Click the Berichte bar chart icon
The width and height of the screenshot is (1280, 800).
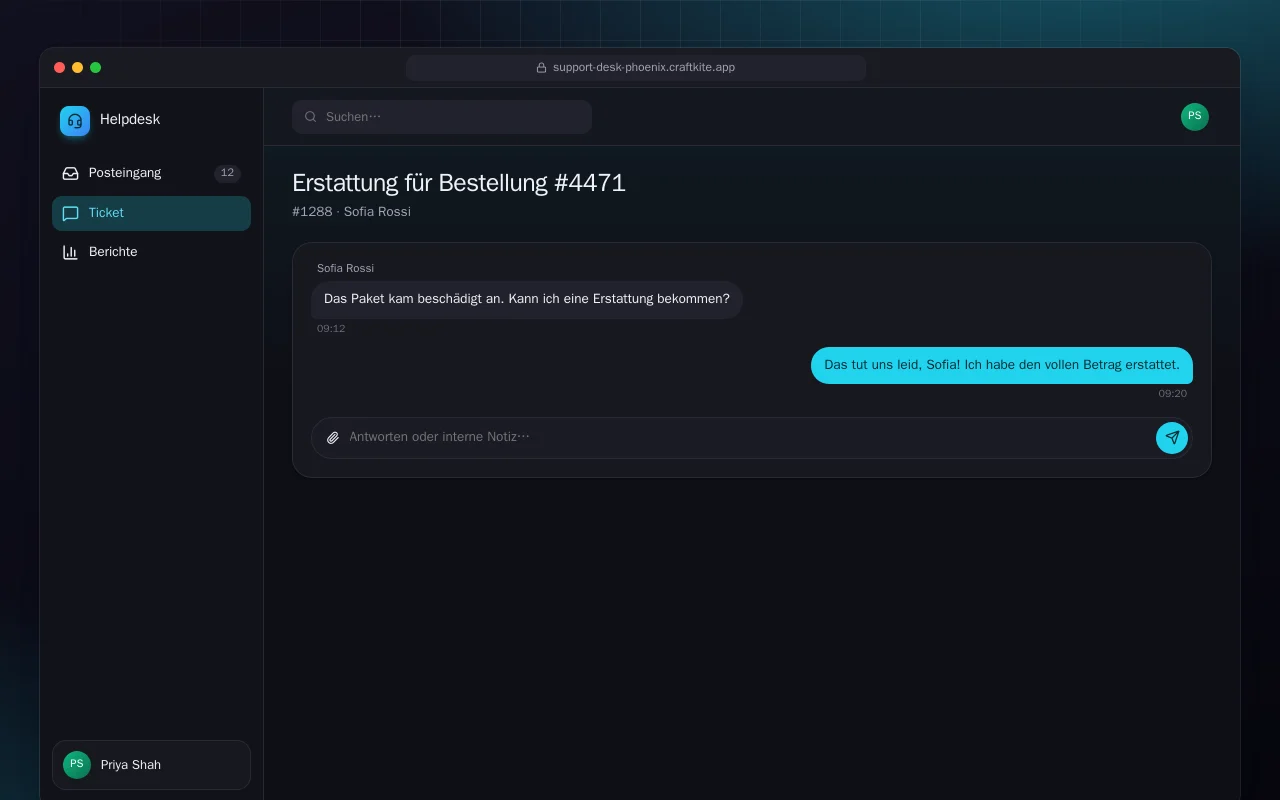(70, 252)
